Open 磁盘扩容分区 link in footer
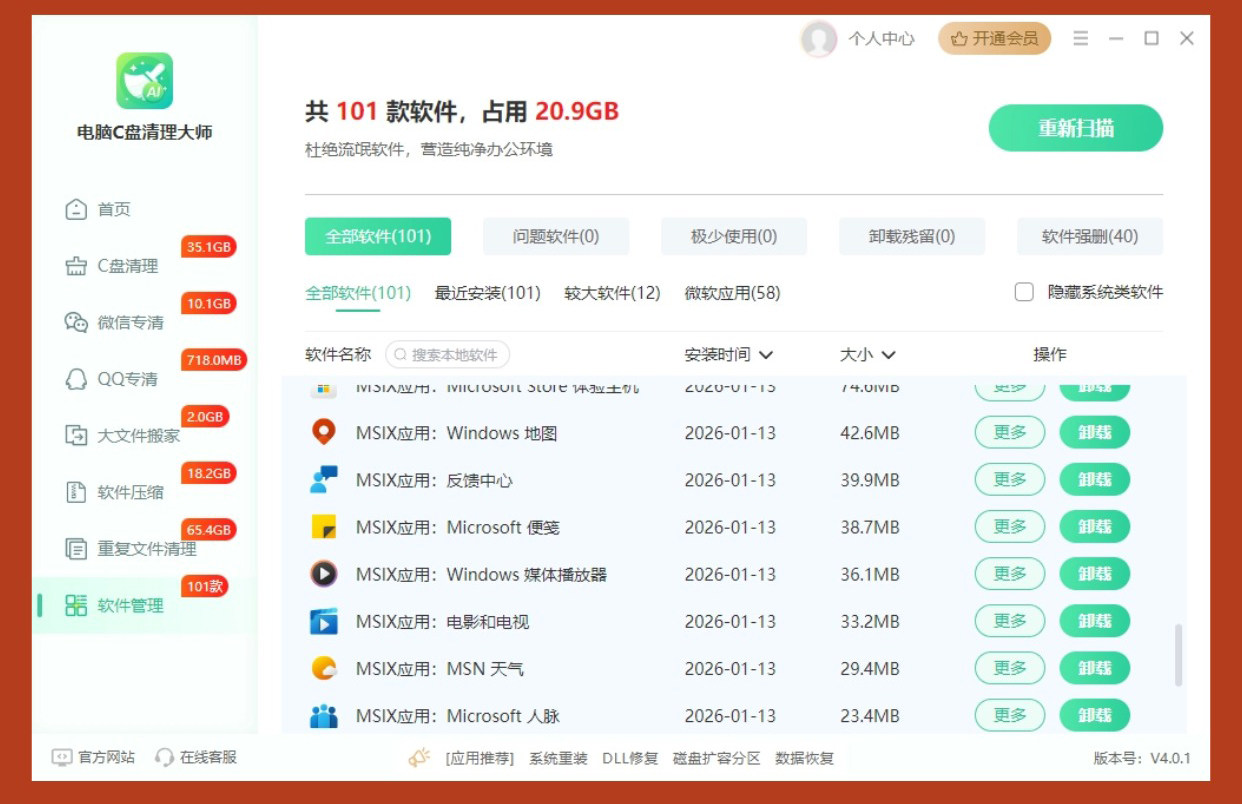The width and height of the screenshot is (1242, 804). [716, 758]
